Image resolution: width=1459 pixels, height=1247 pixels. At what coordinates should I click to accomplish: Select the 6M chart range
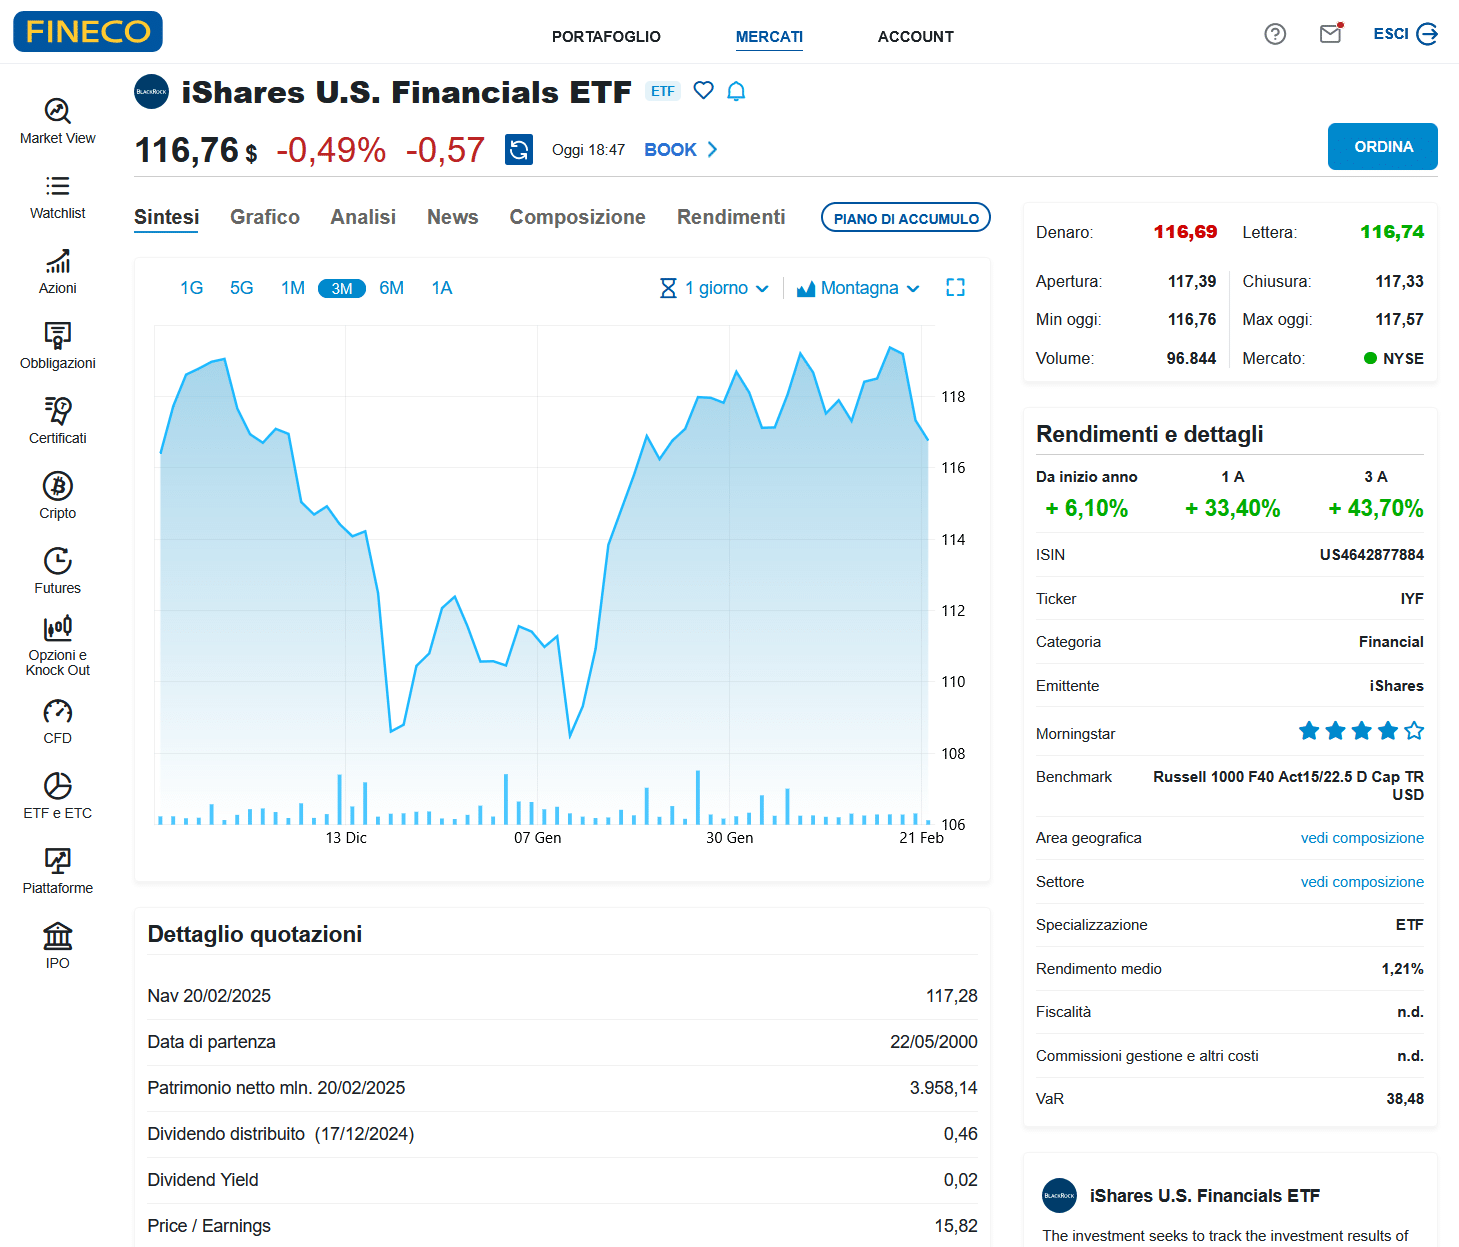[x=392, y=288]
